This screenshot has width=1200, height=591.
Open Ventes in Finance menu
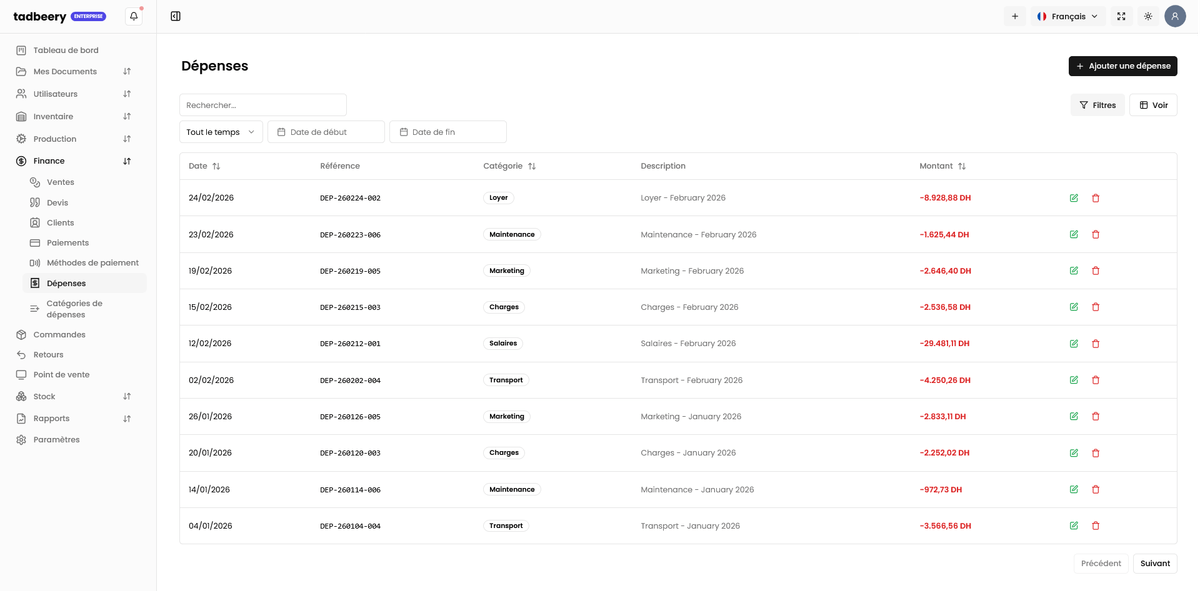pyautogui.click(x=60, y=182)
